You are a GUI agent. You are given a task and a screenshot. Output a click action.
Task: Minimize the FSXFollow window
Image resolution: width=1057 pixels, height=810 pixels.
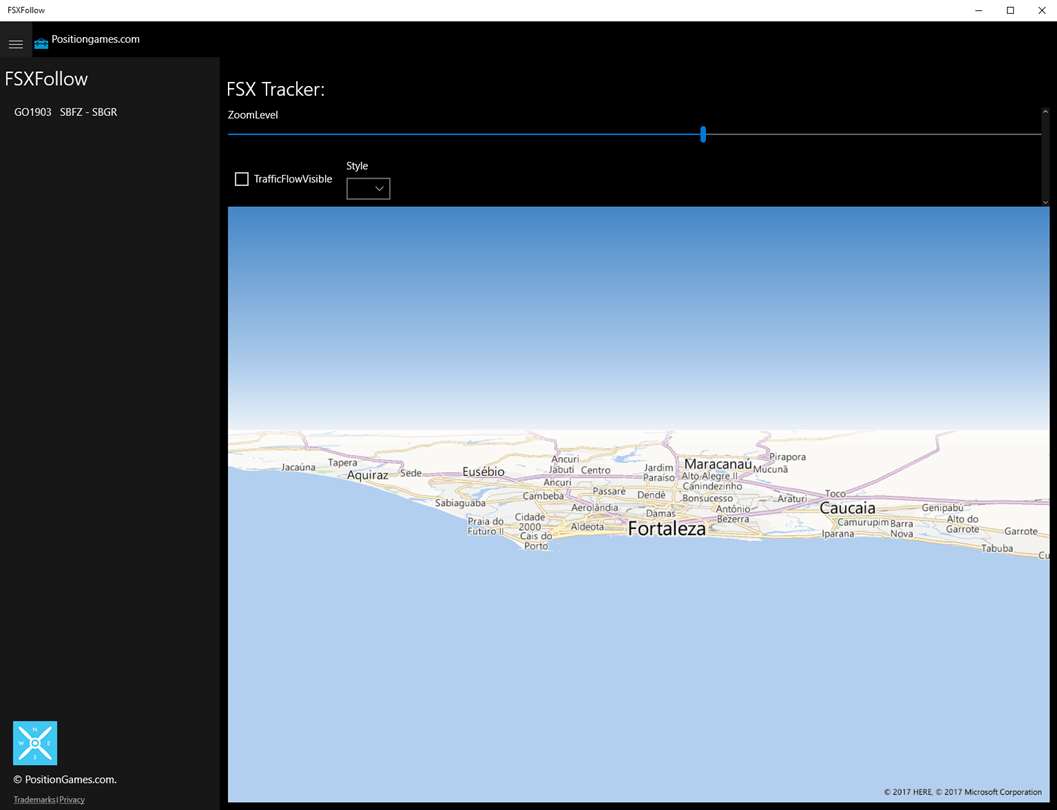(979, 10)
